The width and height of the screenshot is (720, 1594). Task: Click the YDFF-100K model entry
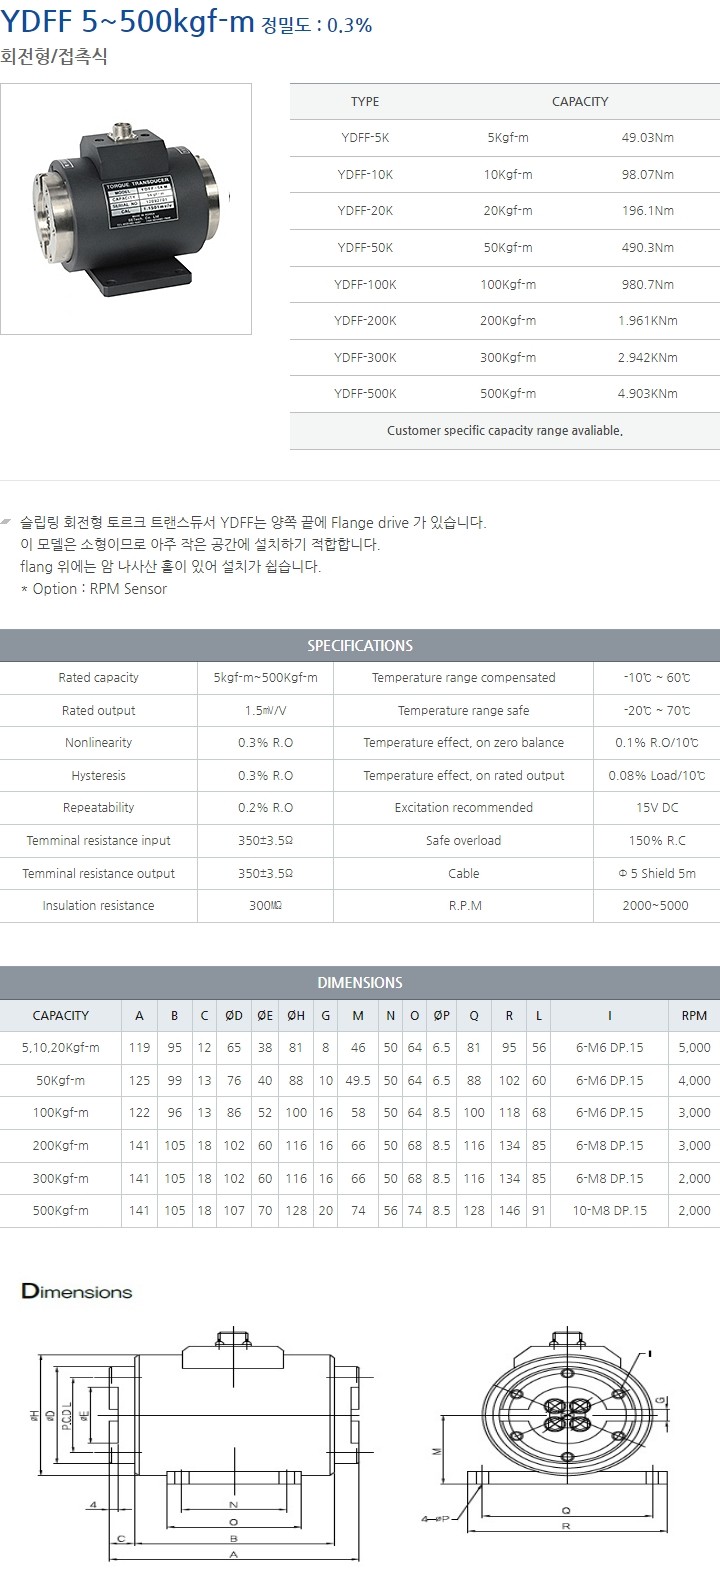click(365, 284)
